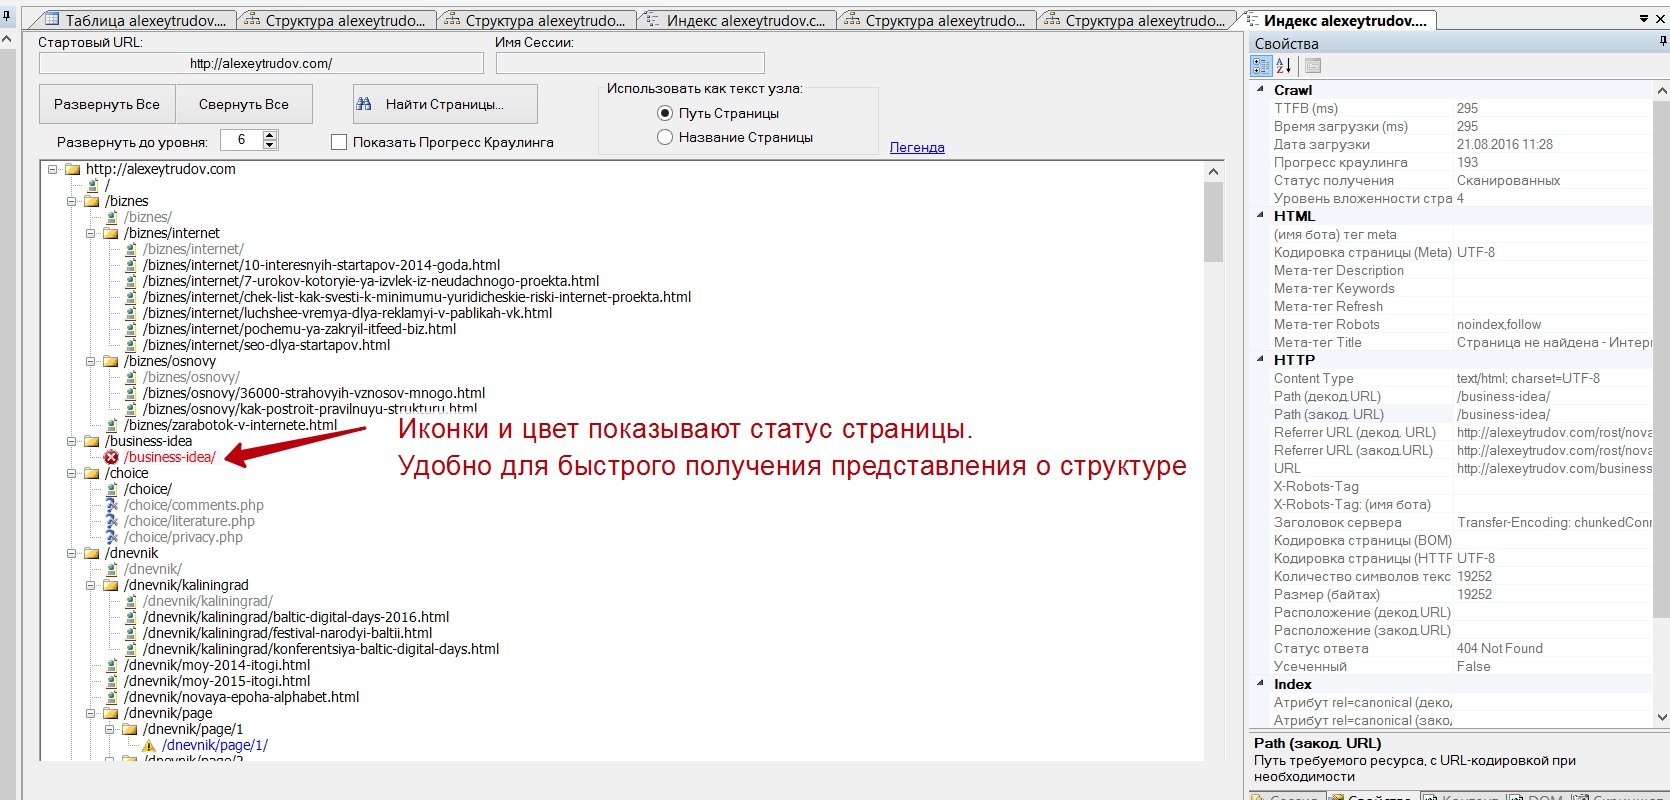Collapse the Index property category
The width and height of the screenshot is (1670, 800).
(1260, 683)
